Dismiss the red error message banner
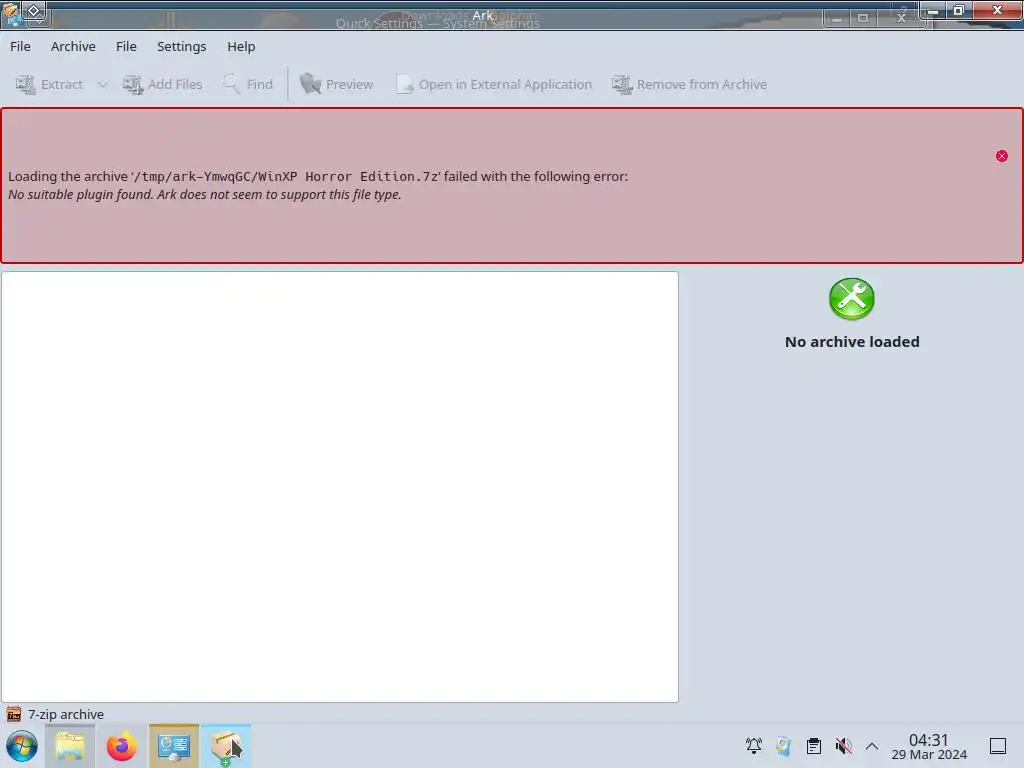Image resolution: width=1024 pixels, height=768 pixels. point(1002,156)
